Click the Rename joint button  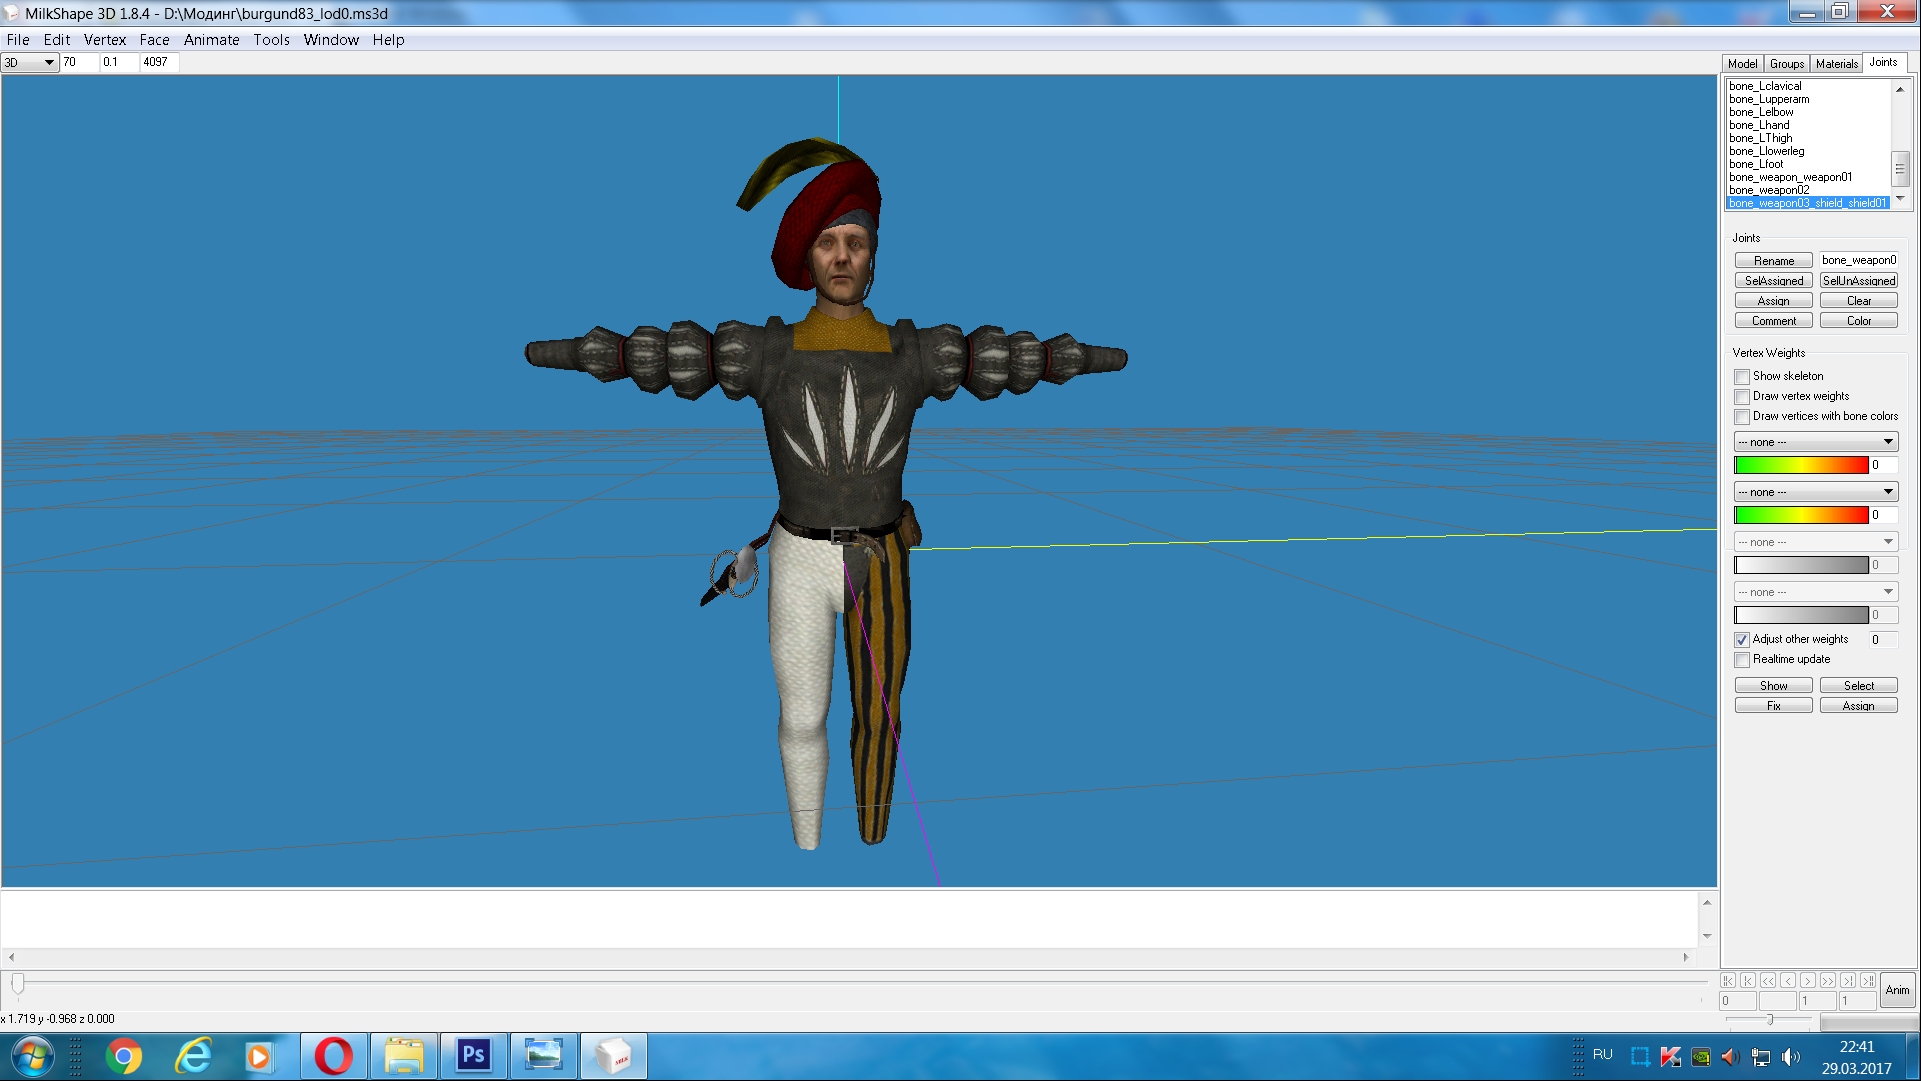(1773, 261)
